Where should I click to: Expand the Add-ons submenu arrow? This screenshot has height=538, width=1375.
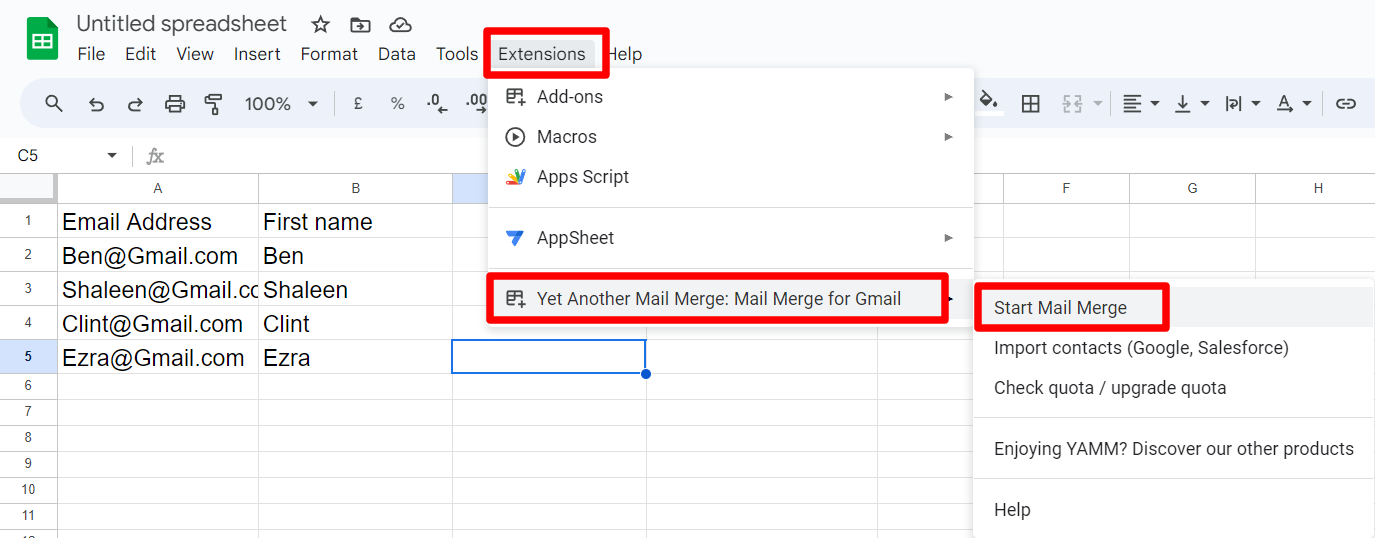click(x=948, y=97)
